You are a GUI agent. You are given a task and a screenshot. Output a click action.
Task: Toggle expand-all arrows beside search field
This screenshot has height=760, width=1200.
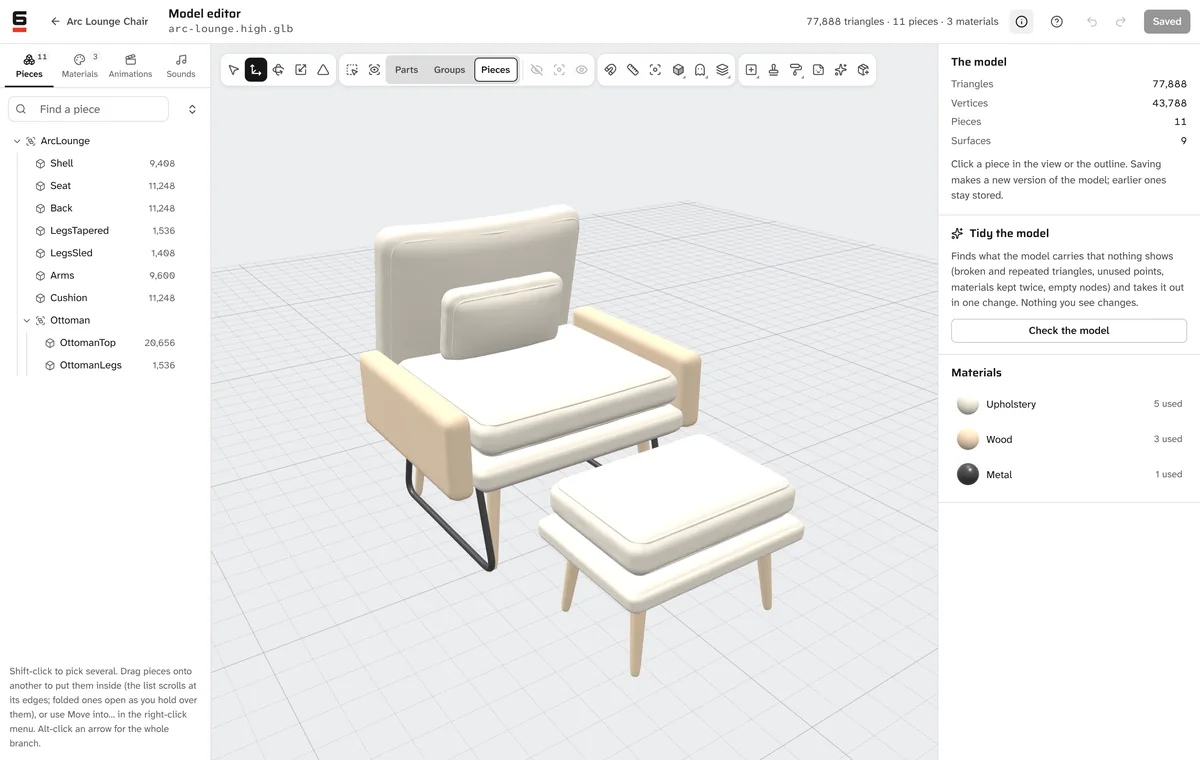pos(192,109)
